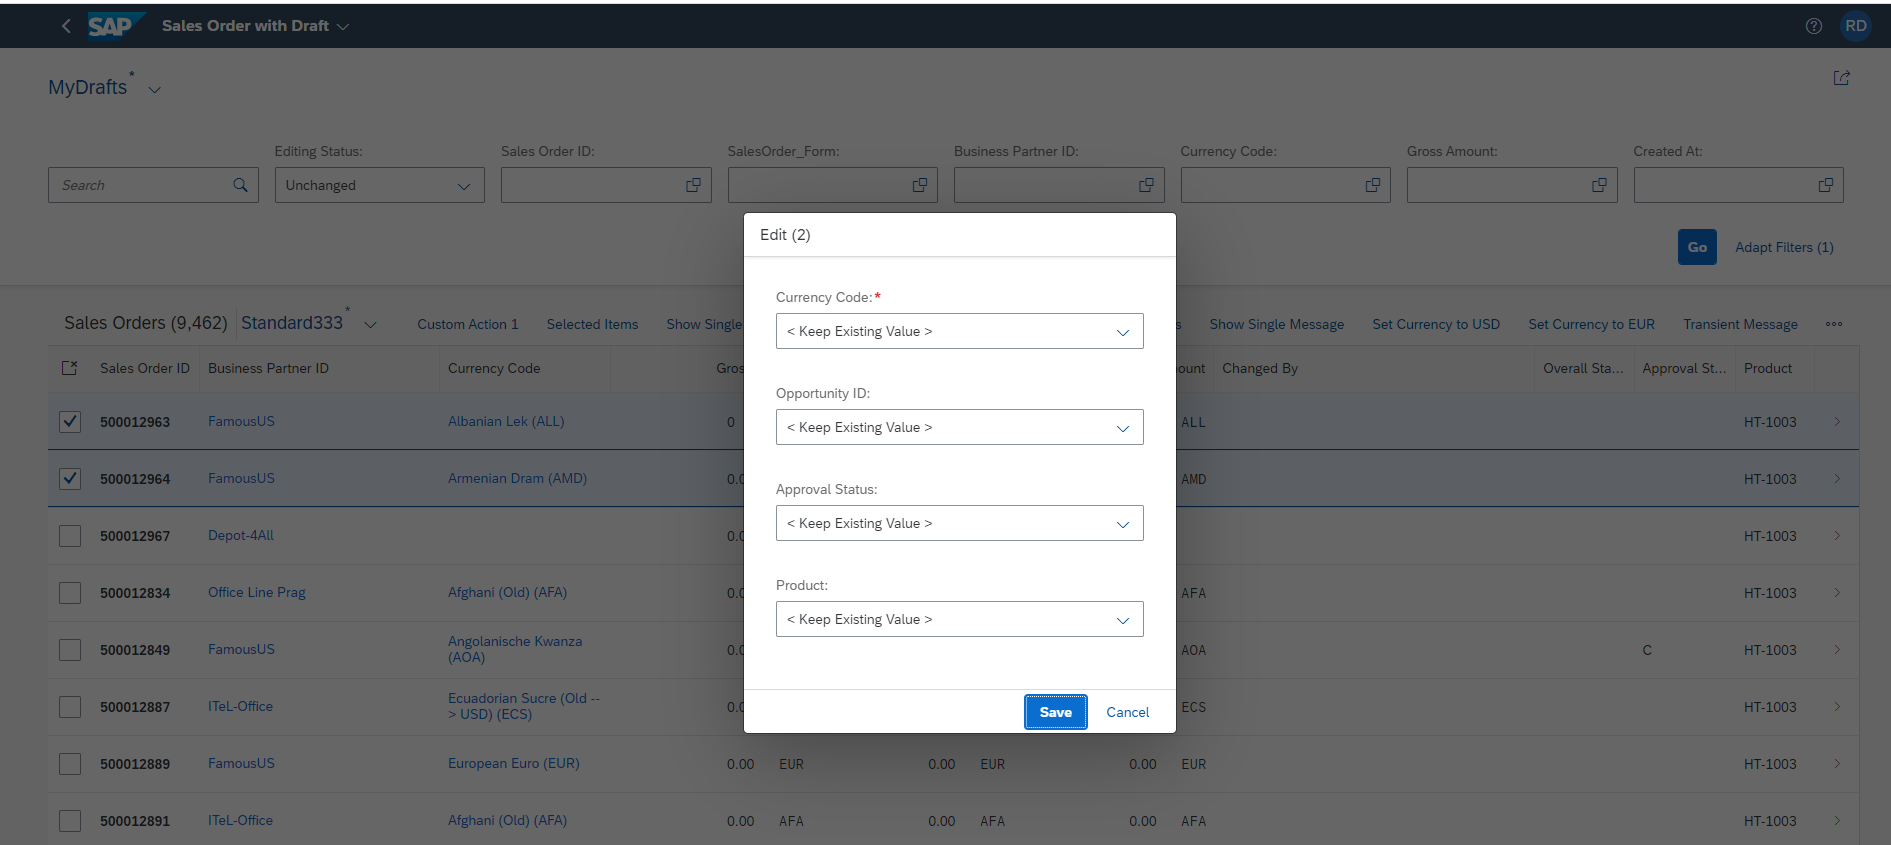Cancel the Edit dialog

(1127, 712)
